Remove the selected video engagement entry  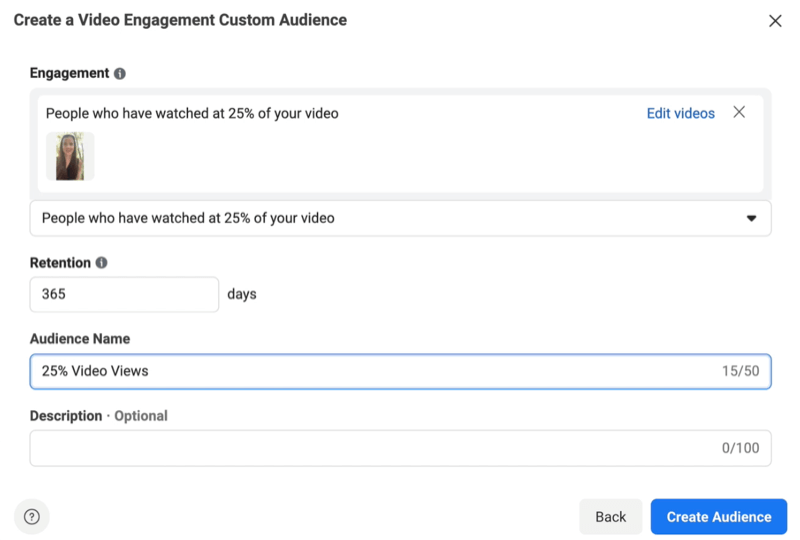(x=739, y=112)
